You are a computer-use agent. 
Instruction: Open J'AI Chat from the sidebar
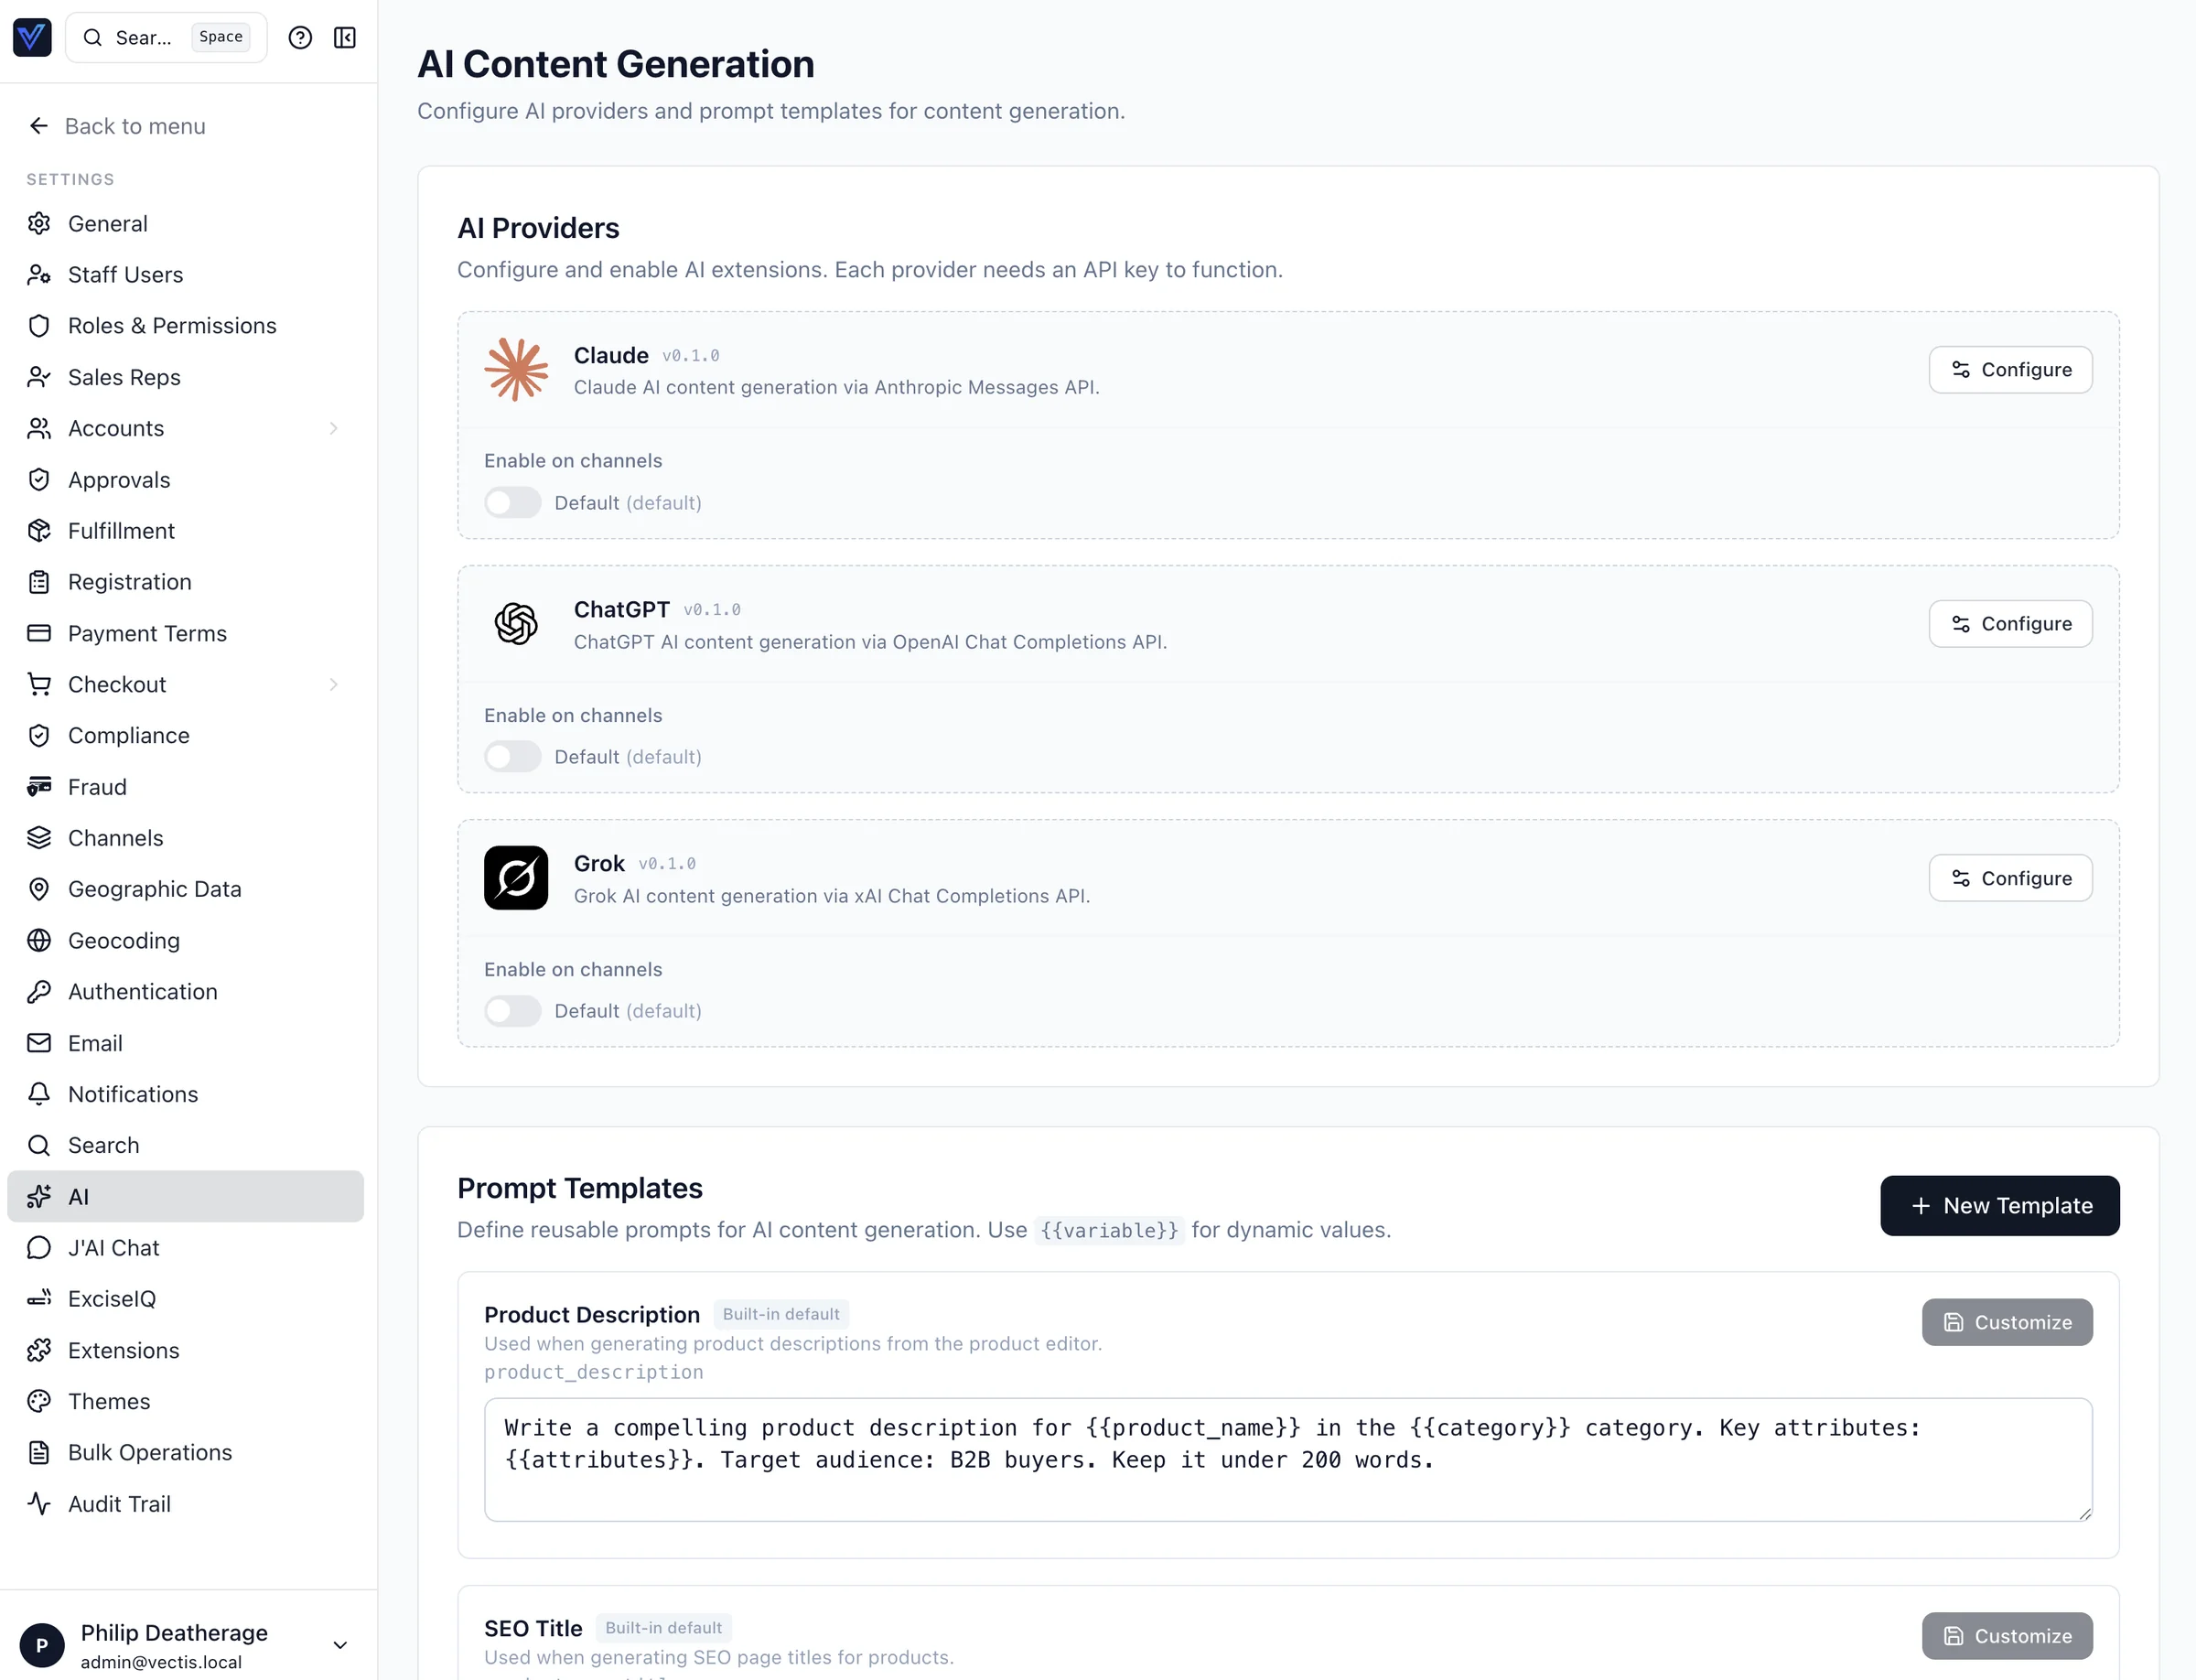click(x=114, y=1247)
